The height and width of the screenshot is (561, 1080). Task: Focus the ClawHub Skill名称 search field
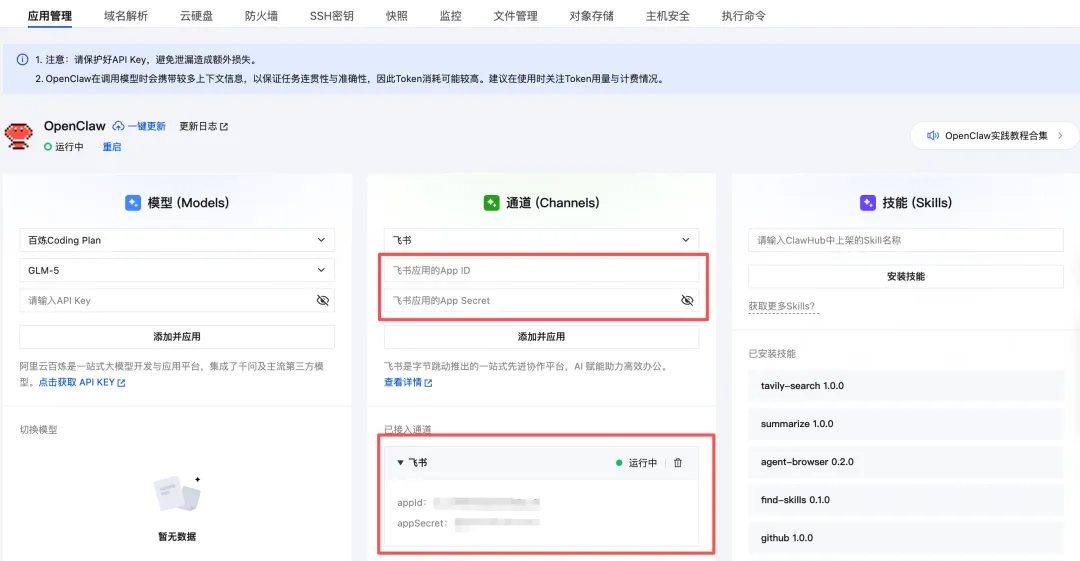[x=906, y=240]
